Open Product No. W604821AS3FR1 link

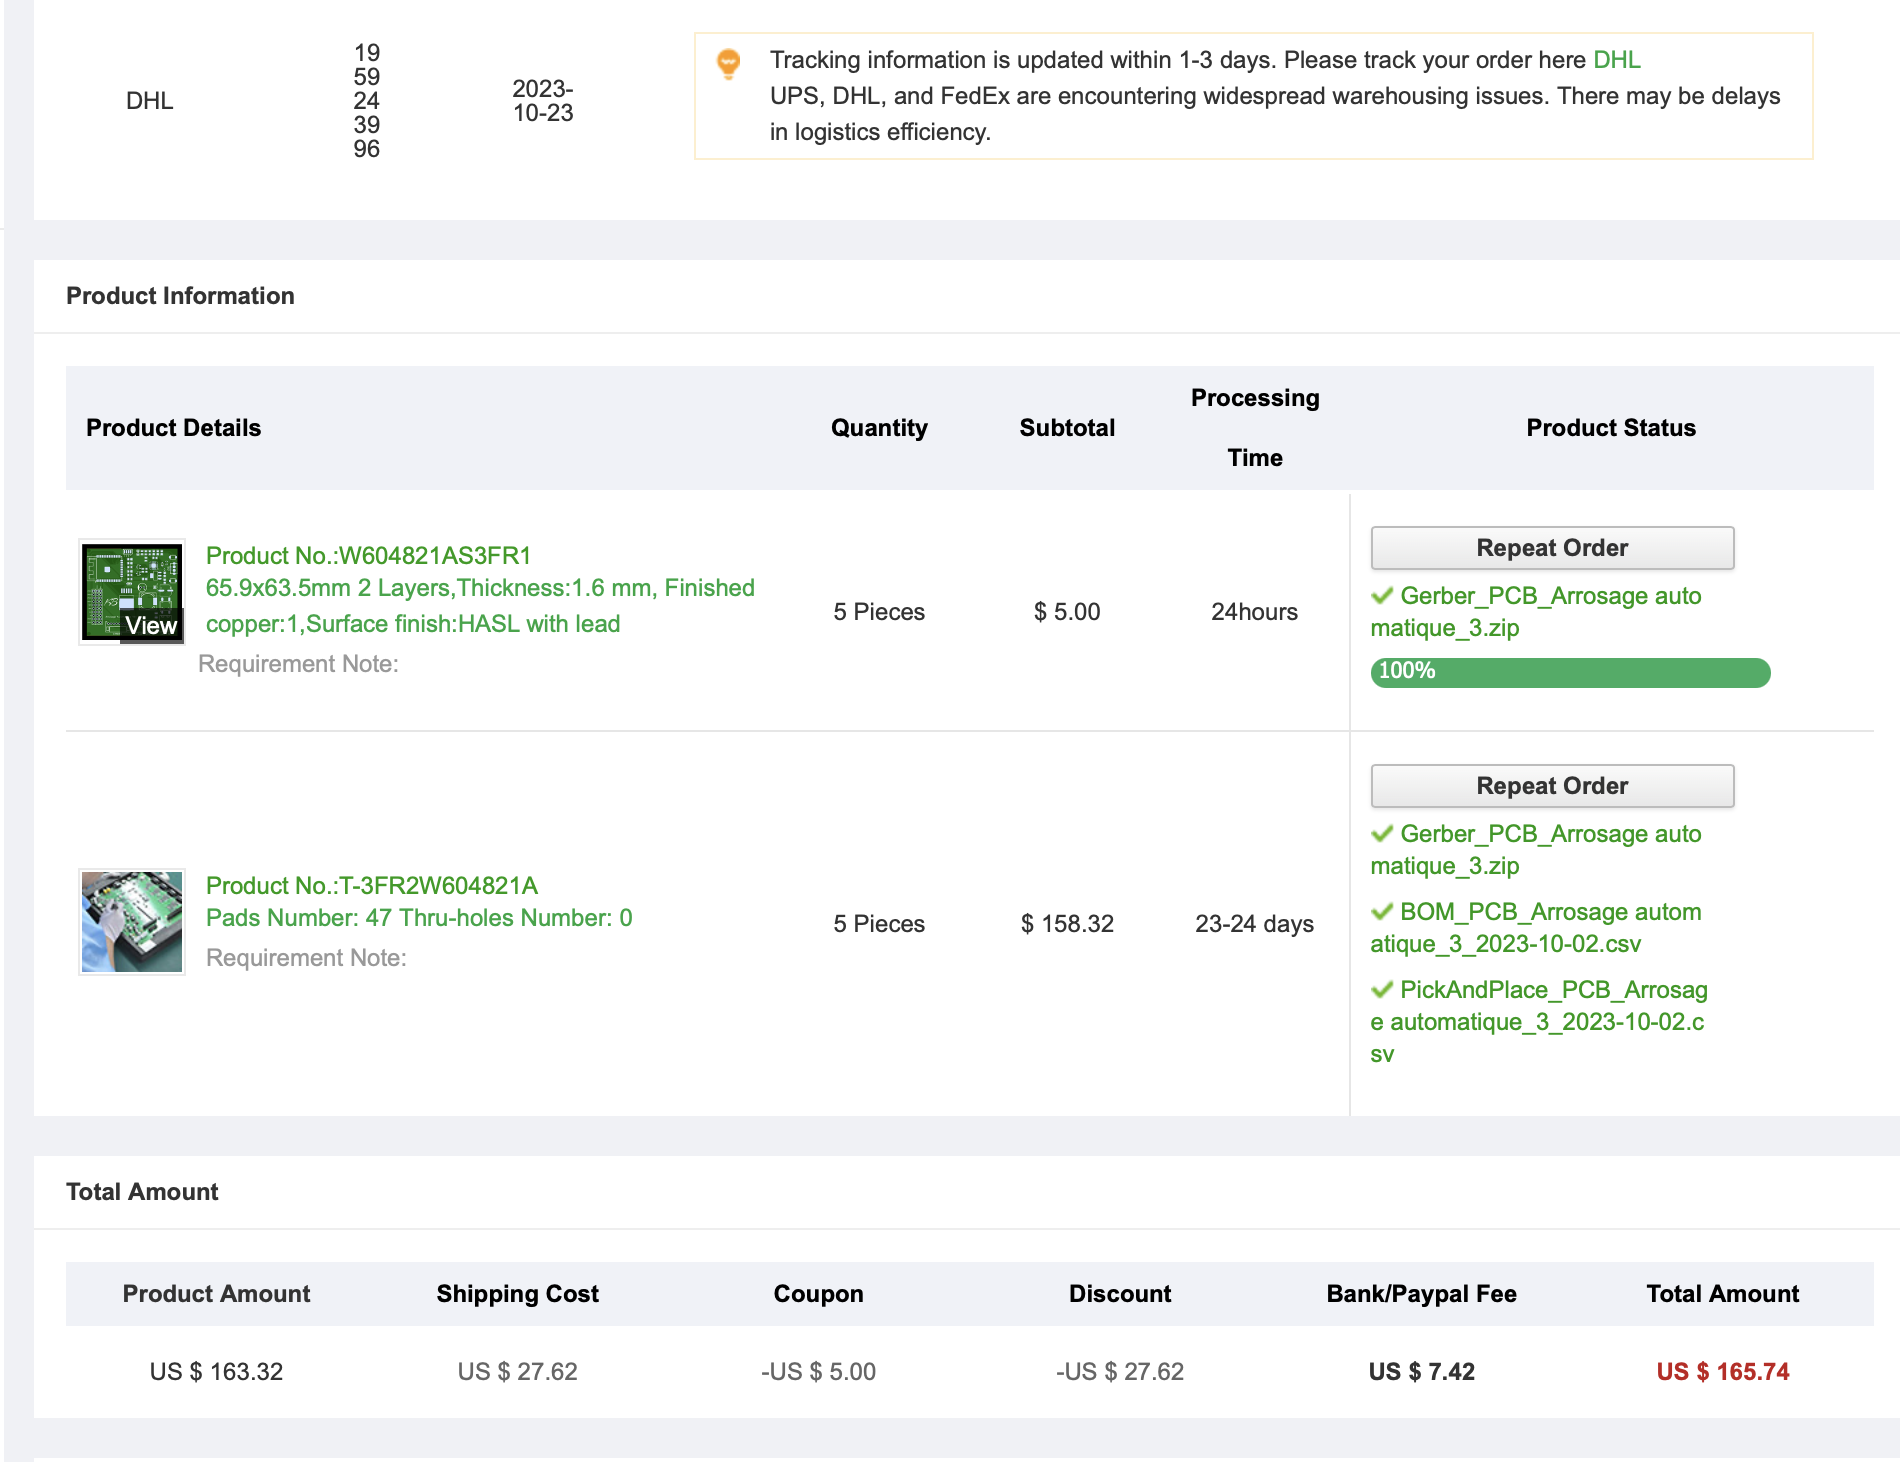[x=368, y=556]
